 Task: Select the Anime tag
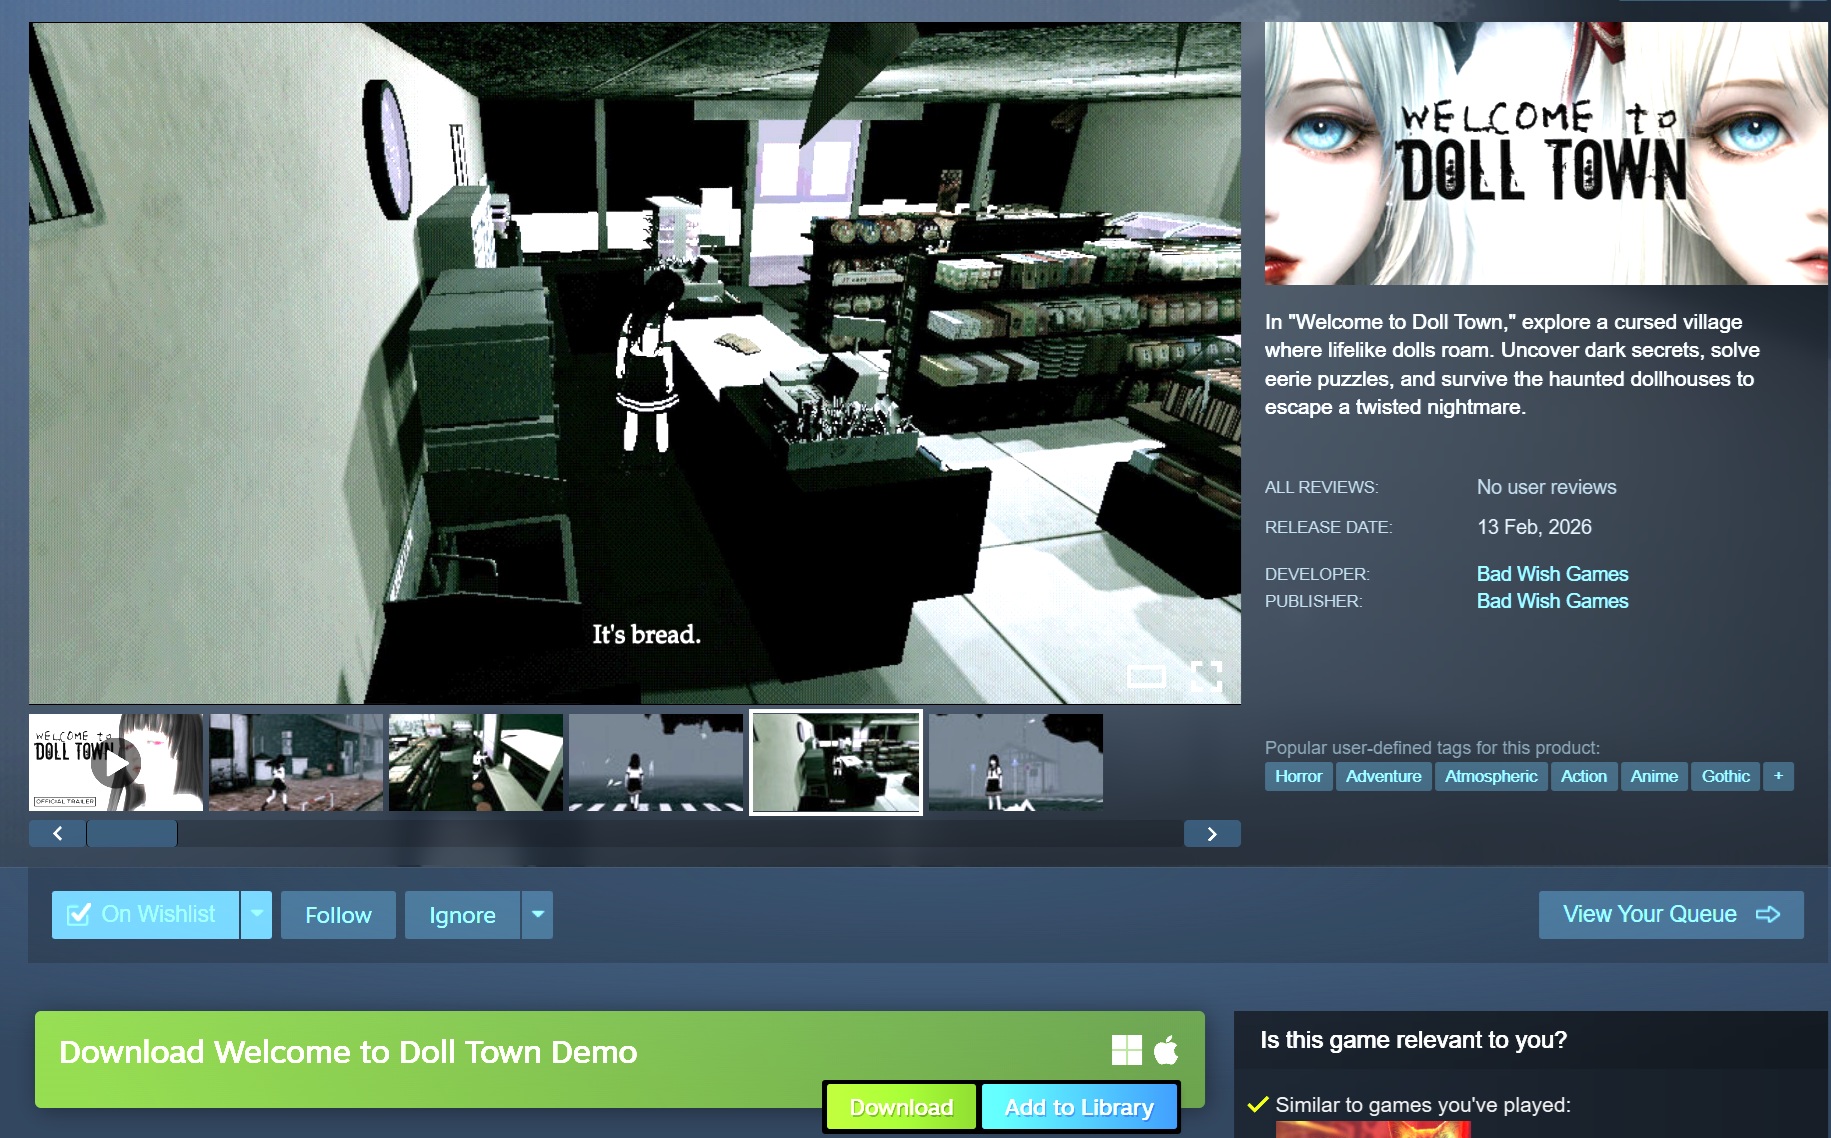(x=1654, y=776)
